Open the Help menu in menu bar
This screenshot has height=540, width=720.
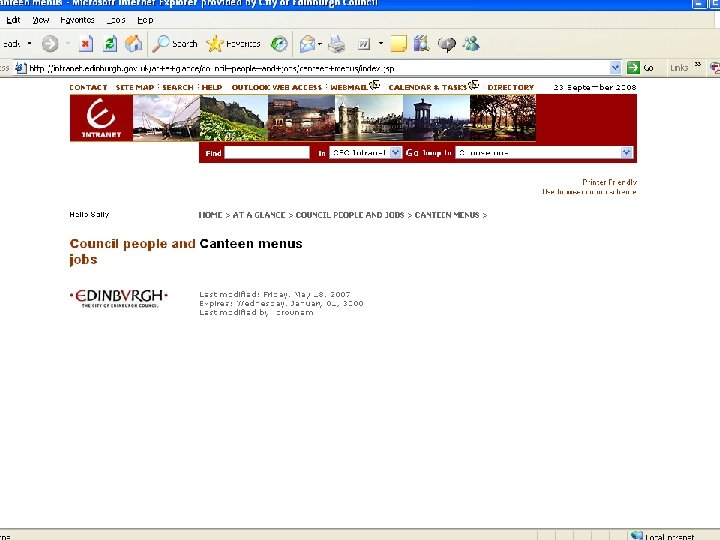click(145, 20)
